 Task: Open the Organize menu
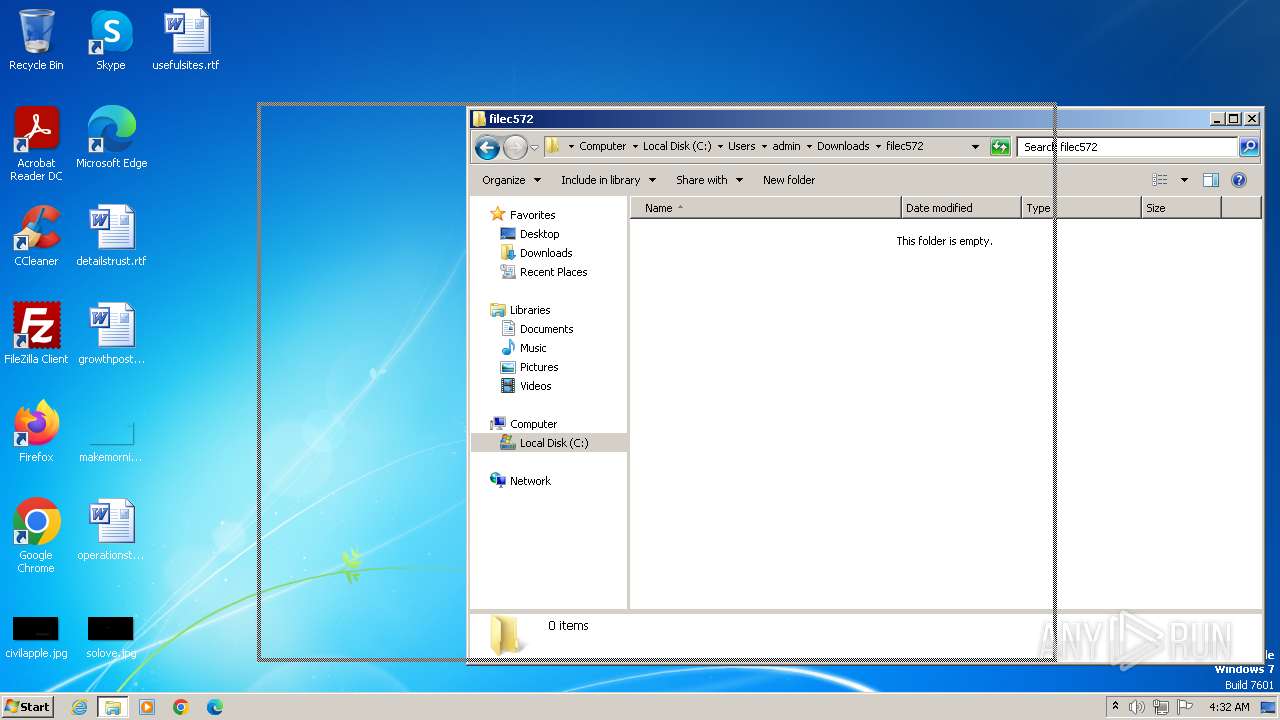pos(511,180)
